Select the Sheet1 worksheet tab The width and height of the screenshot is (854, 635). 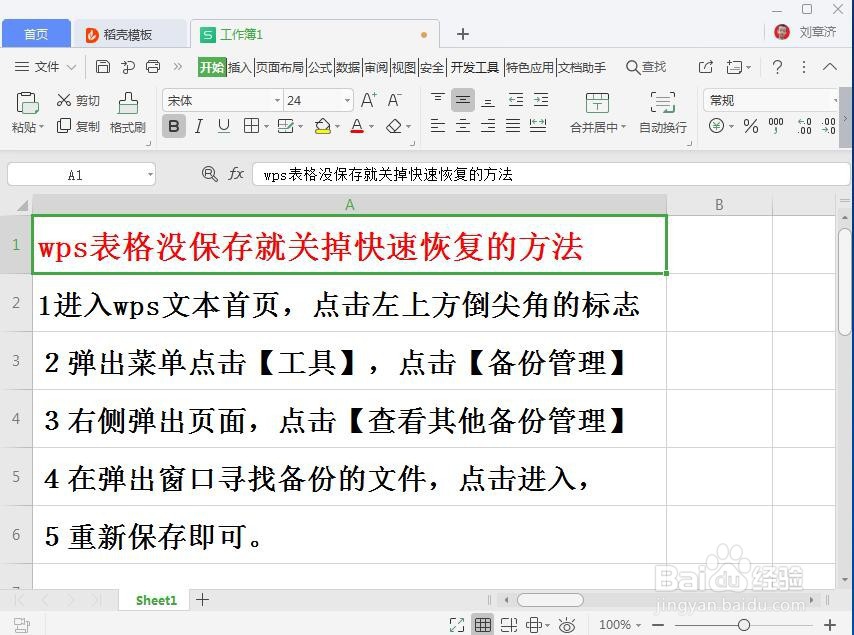pyautogui.click(x=156, y=600)
